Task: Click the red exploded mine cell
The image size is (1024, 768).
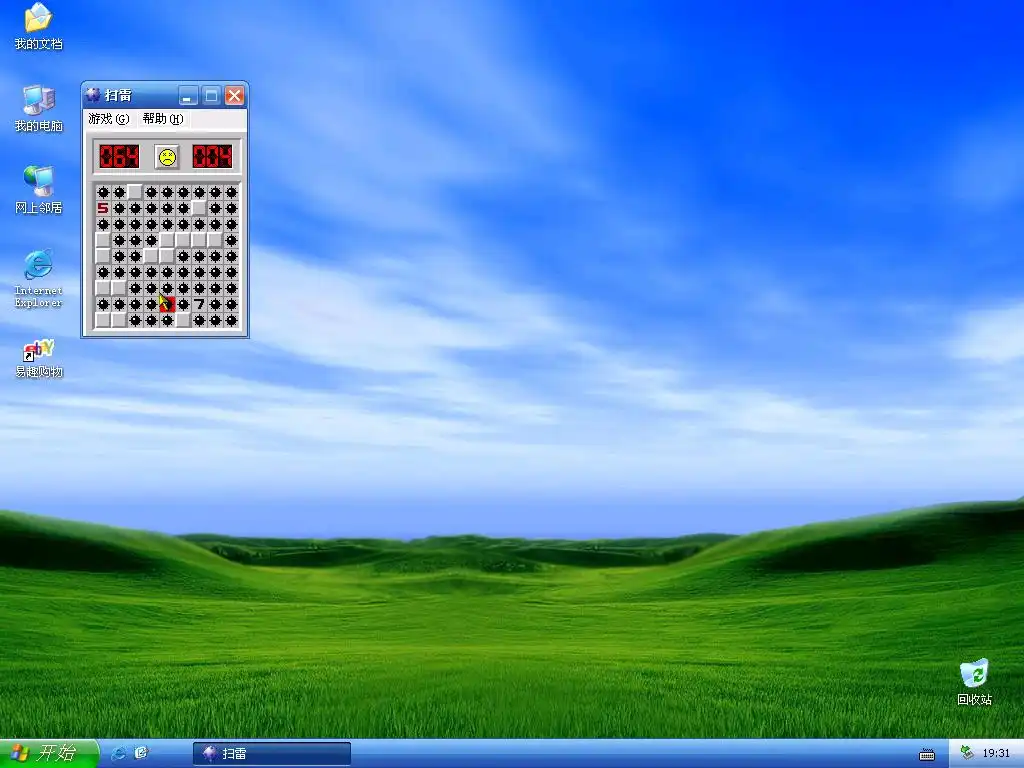Action: (167, 304)
